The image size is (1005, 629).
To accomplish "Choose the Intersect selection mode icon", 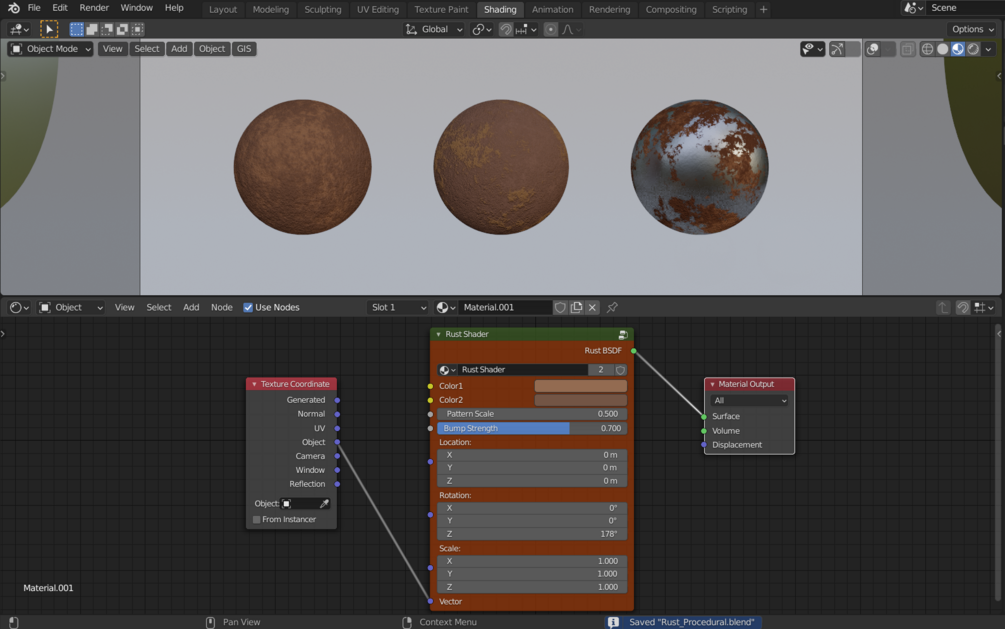I will click(x=138, y=29).
